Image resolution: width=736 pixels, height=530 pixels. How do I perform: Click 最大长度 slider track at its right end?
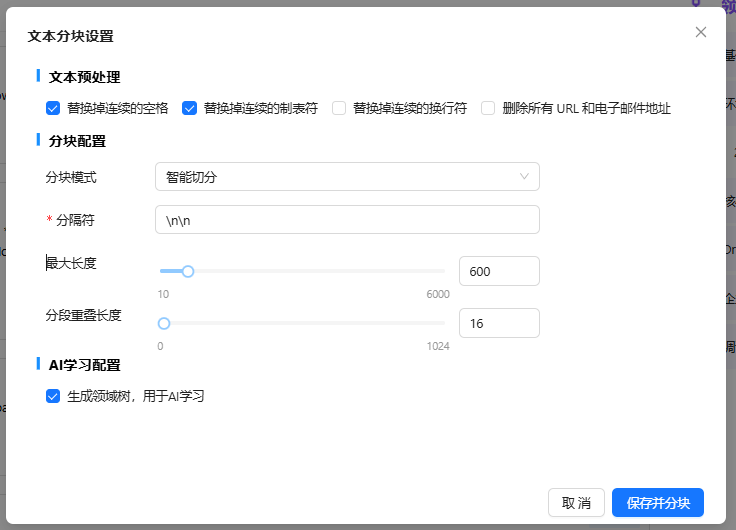coord(443,271)
